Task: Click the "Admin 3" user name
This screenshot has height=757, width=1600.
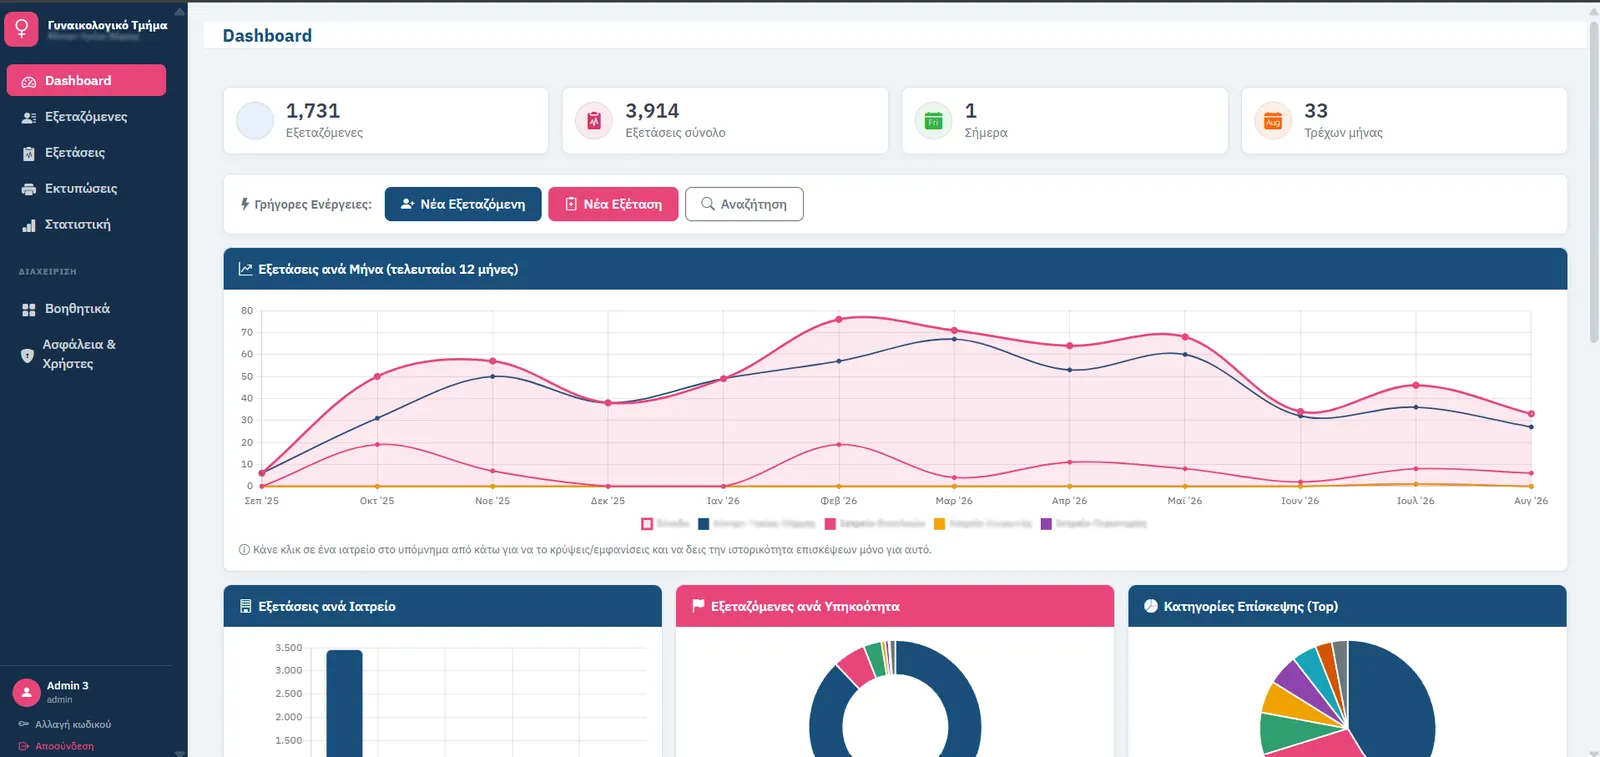Action: [x=68, y=686]
